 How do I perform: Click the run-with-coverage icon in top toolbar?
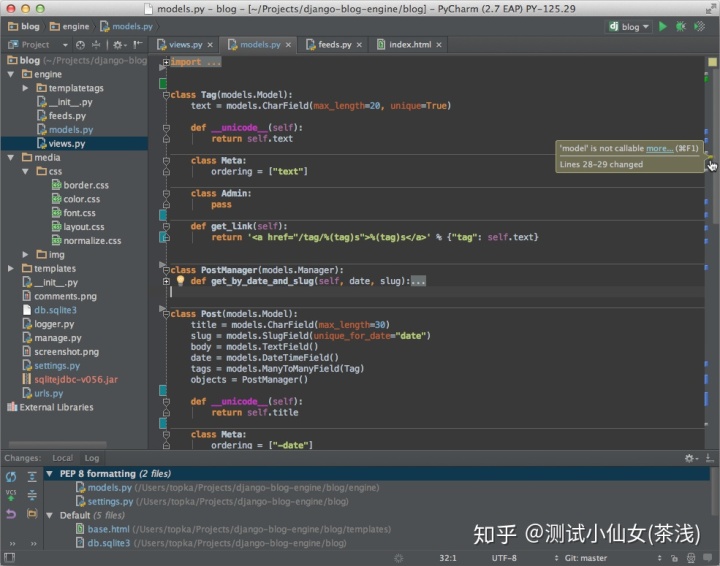click(699, 27)
